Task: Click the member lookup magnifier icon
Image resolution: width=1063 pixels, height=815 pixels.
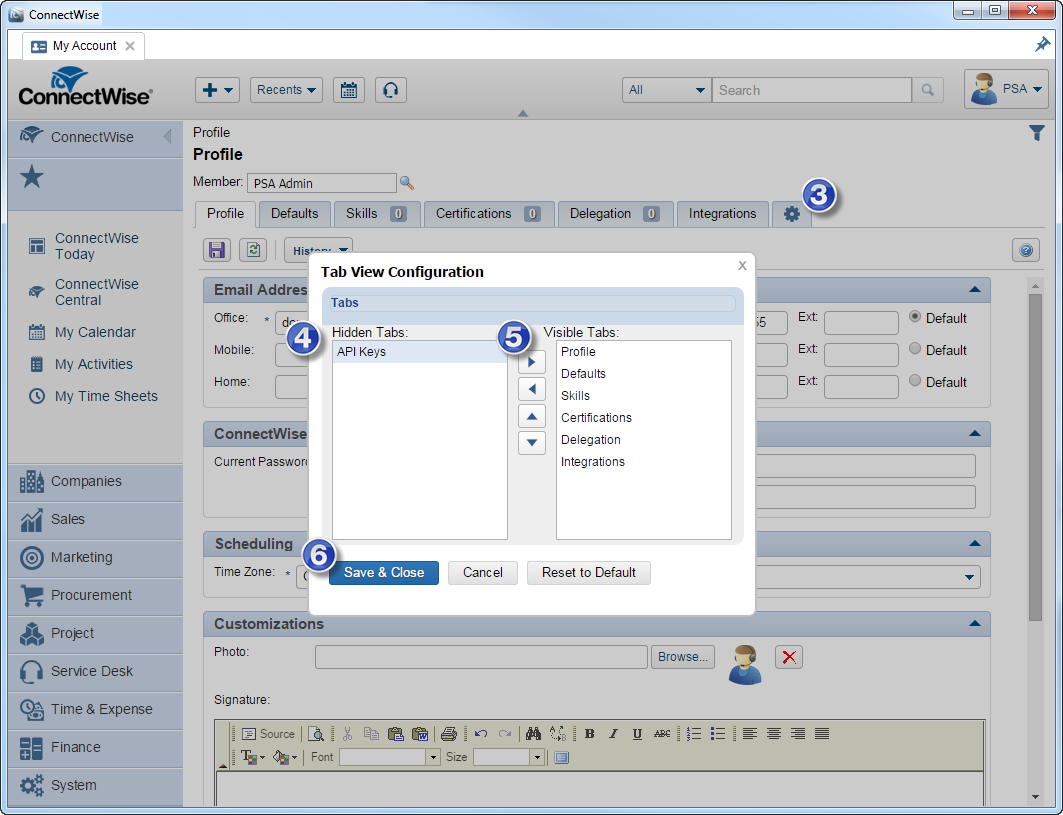Action: pyautogui.click(x=407, y=183)
